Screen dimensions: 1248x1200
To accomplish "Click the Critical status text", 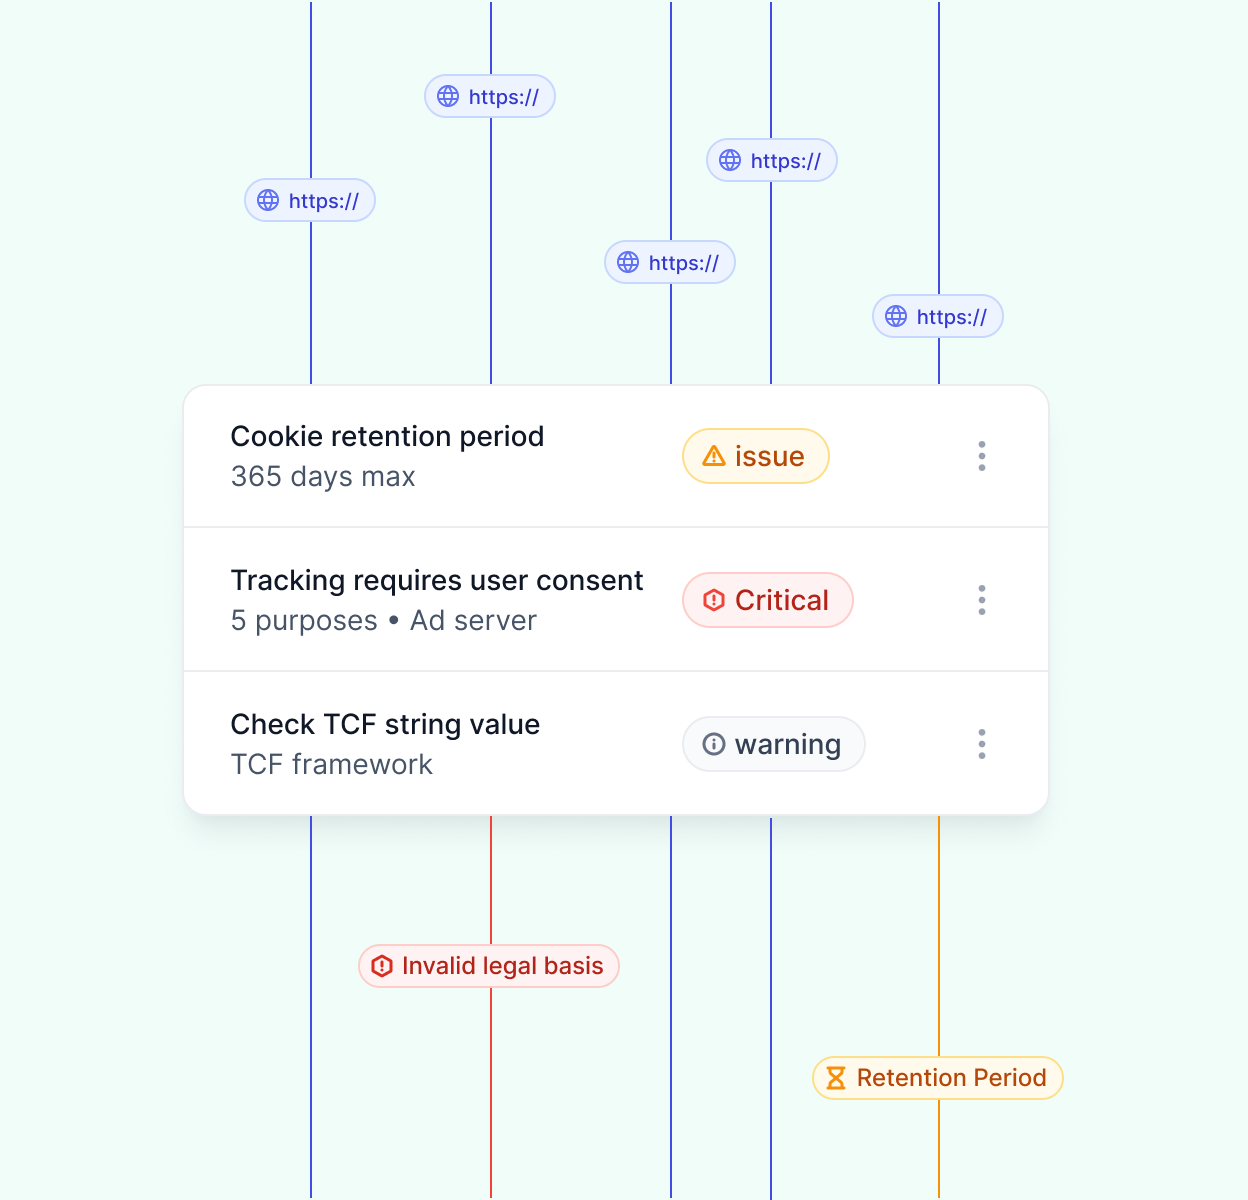I will [x=782, y=600].
